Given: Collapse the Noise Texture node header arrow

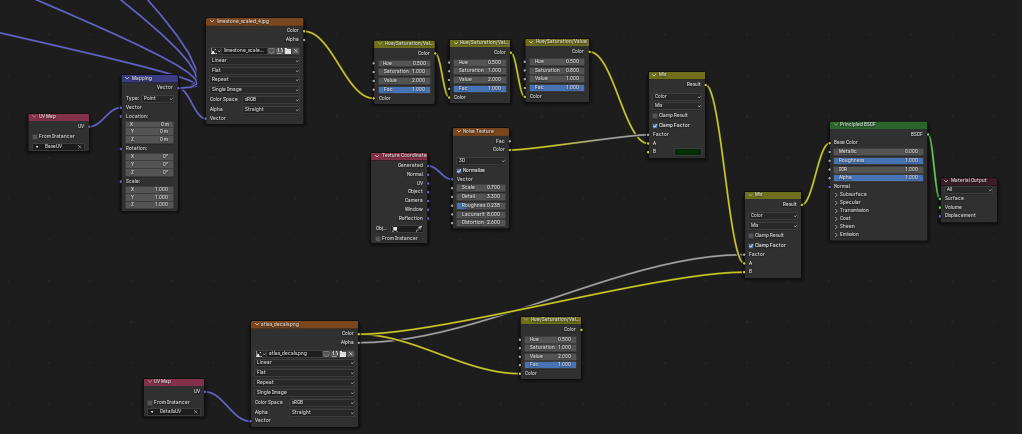Looking at the screenshot, I should (x=459, y=131).
